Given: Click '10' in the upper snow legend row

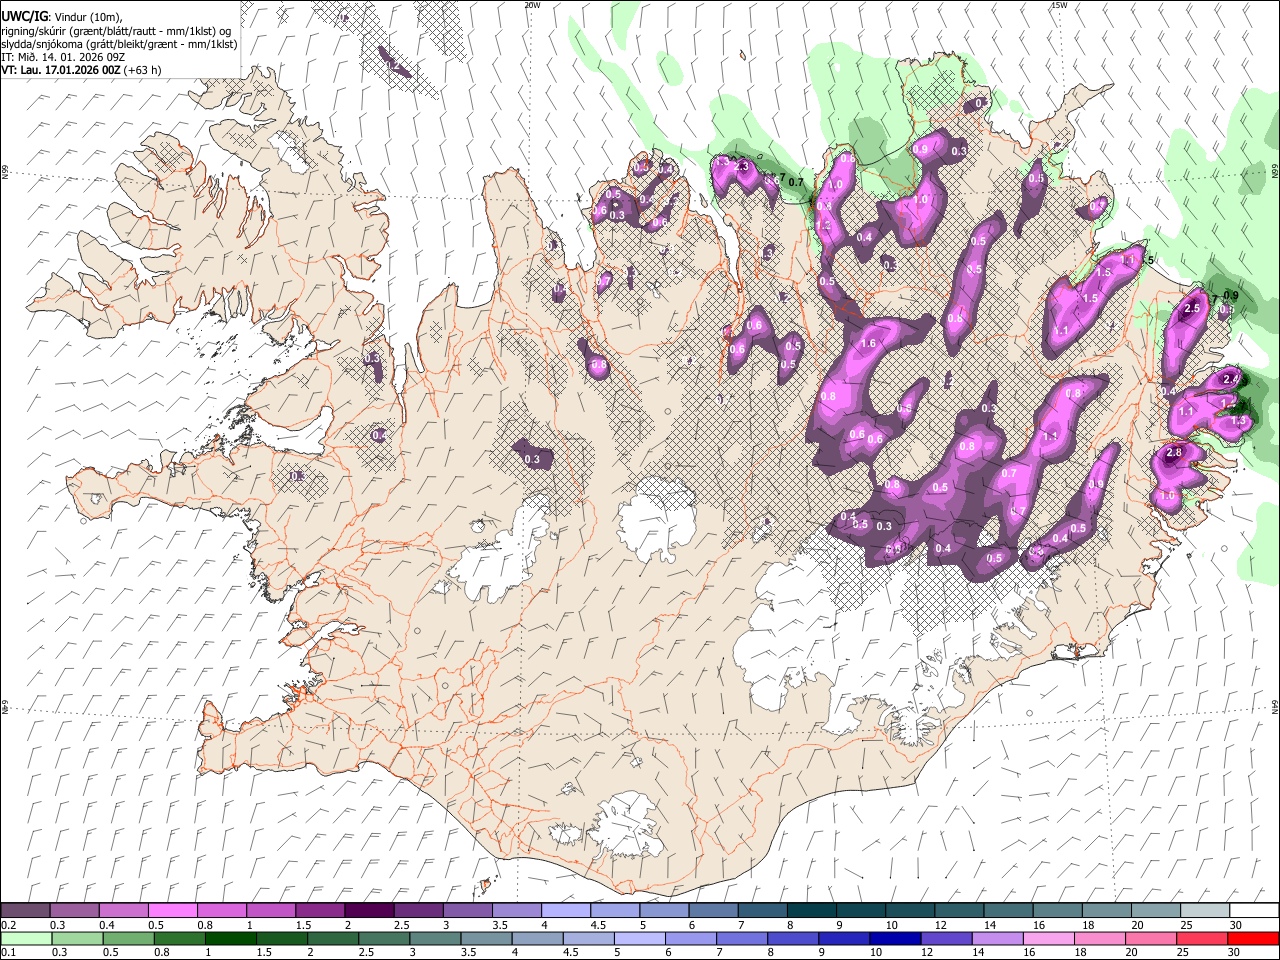Looking at the screenshot, I should [x=891, y=926].
